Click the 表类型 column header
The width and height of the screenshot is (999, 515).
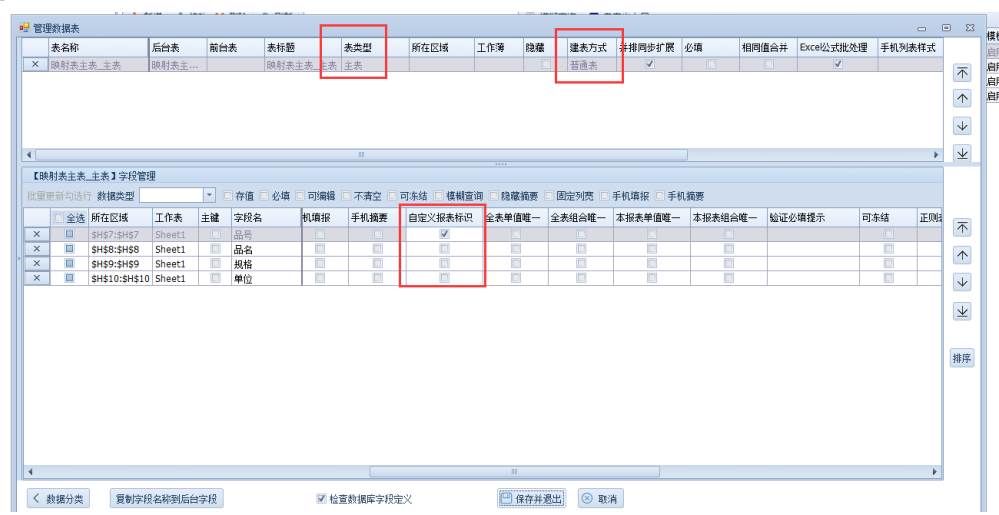pyautogui.click(x=358, y=47)
